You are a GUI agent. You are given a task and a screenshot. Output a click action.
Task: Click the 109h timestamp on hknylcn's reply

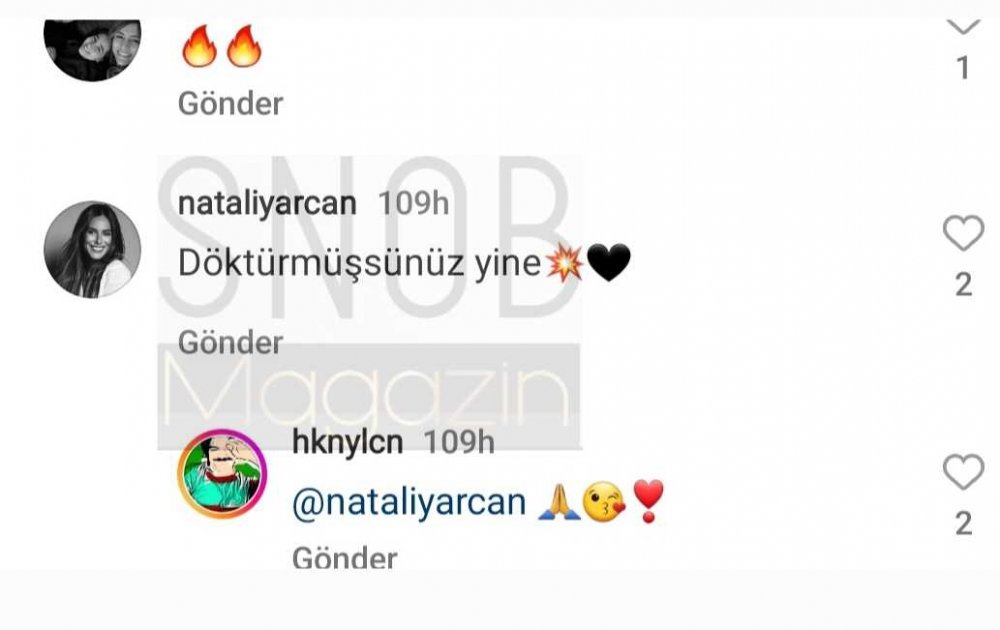coord(458,443)
